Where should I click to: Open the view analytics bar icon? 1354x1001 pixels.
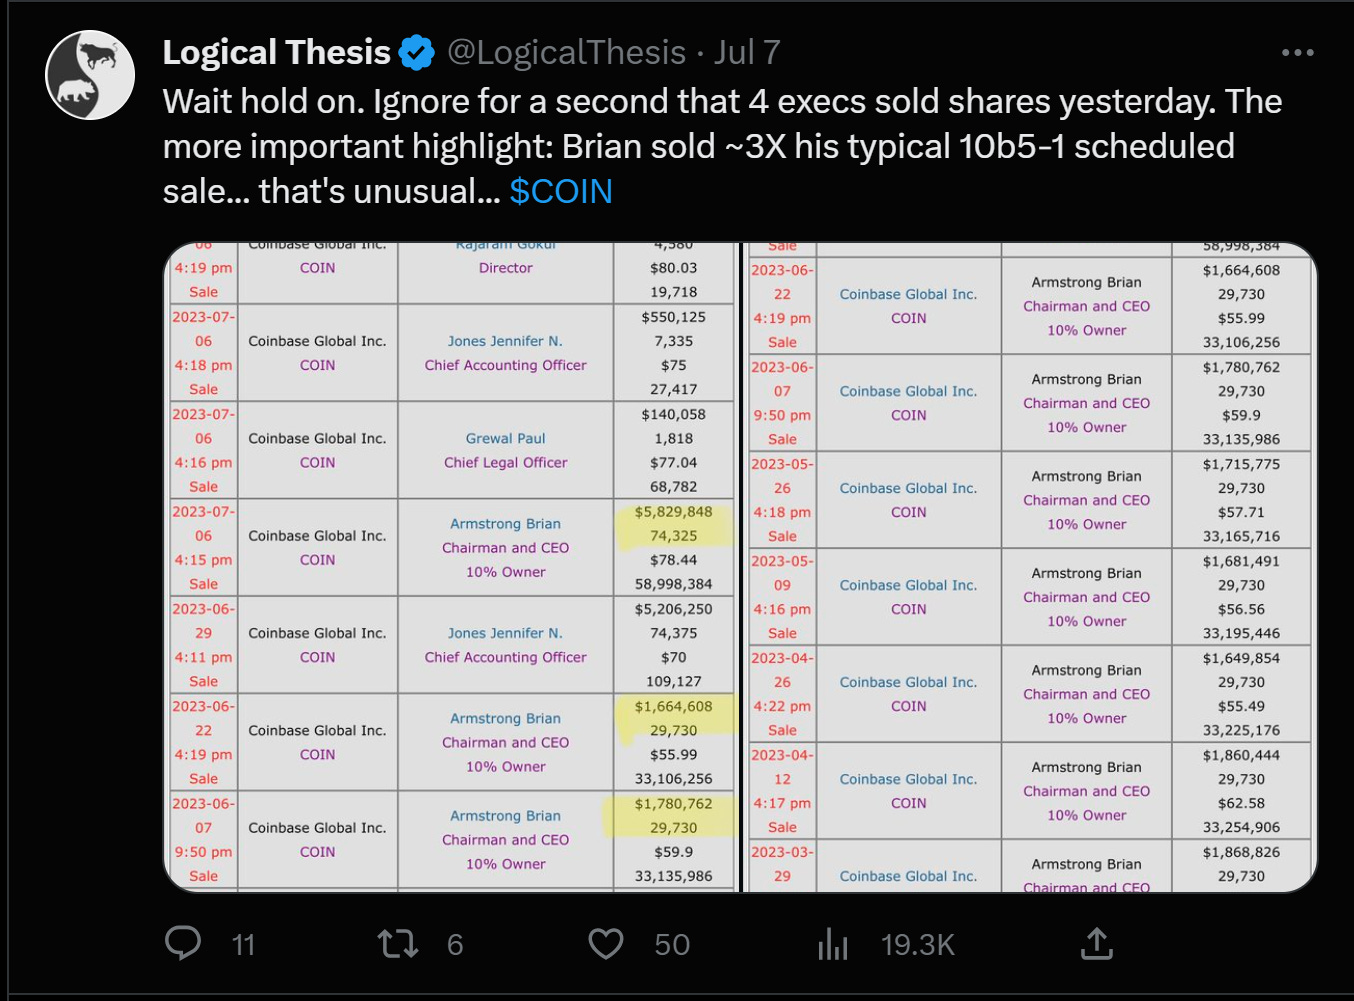coord(832,943)
